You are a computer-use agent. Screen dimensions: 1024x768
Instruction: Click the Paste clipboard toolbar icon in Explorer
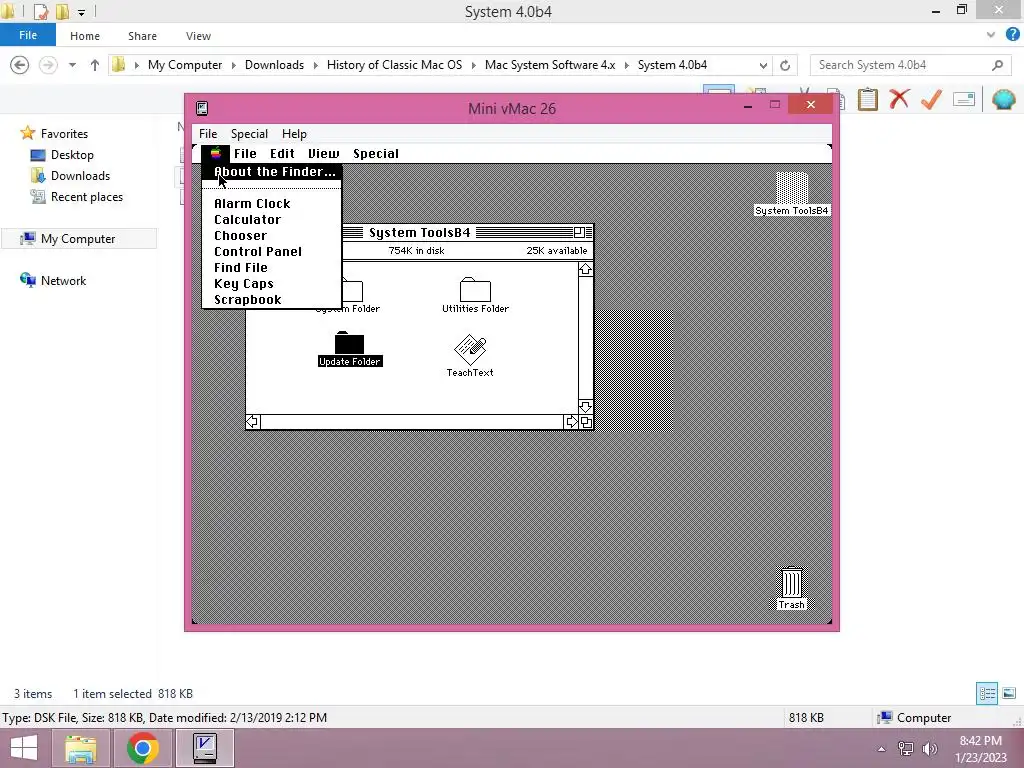(867, 99)
